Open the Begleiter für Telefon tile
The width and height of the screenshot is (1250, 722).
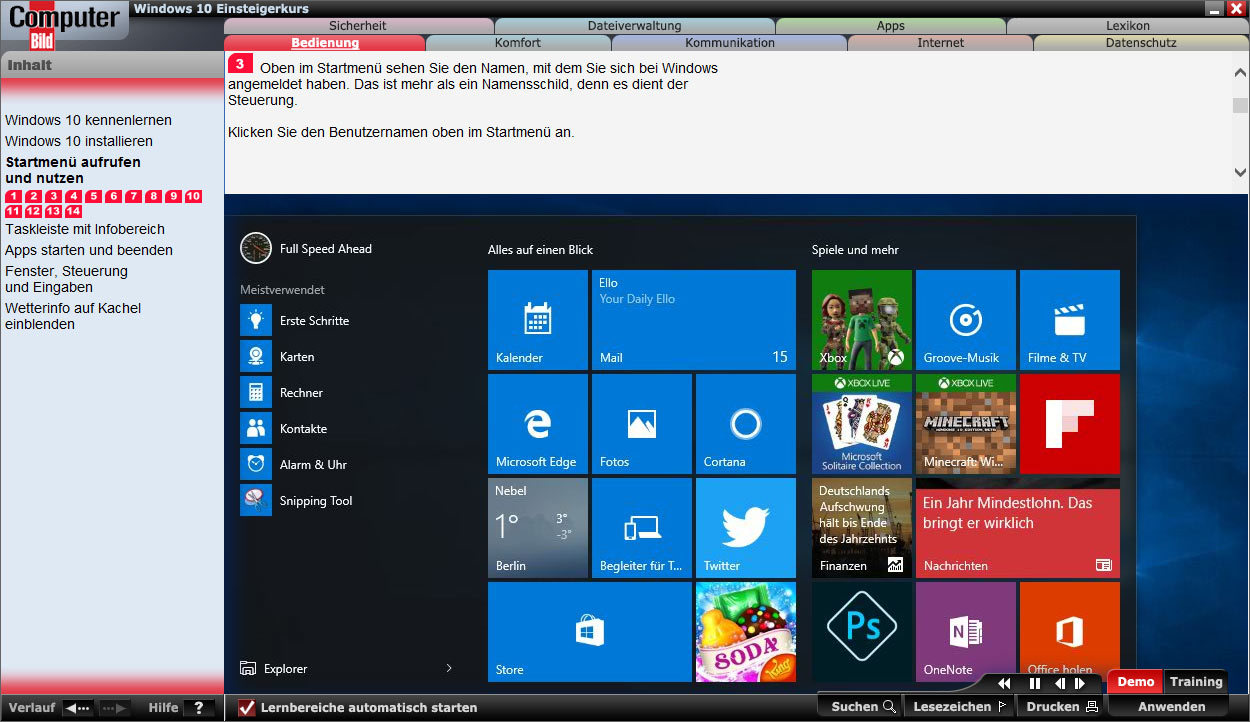642,528
